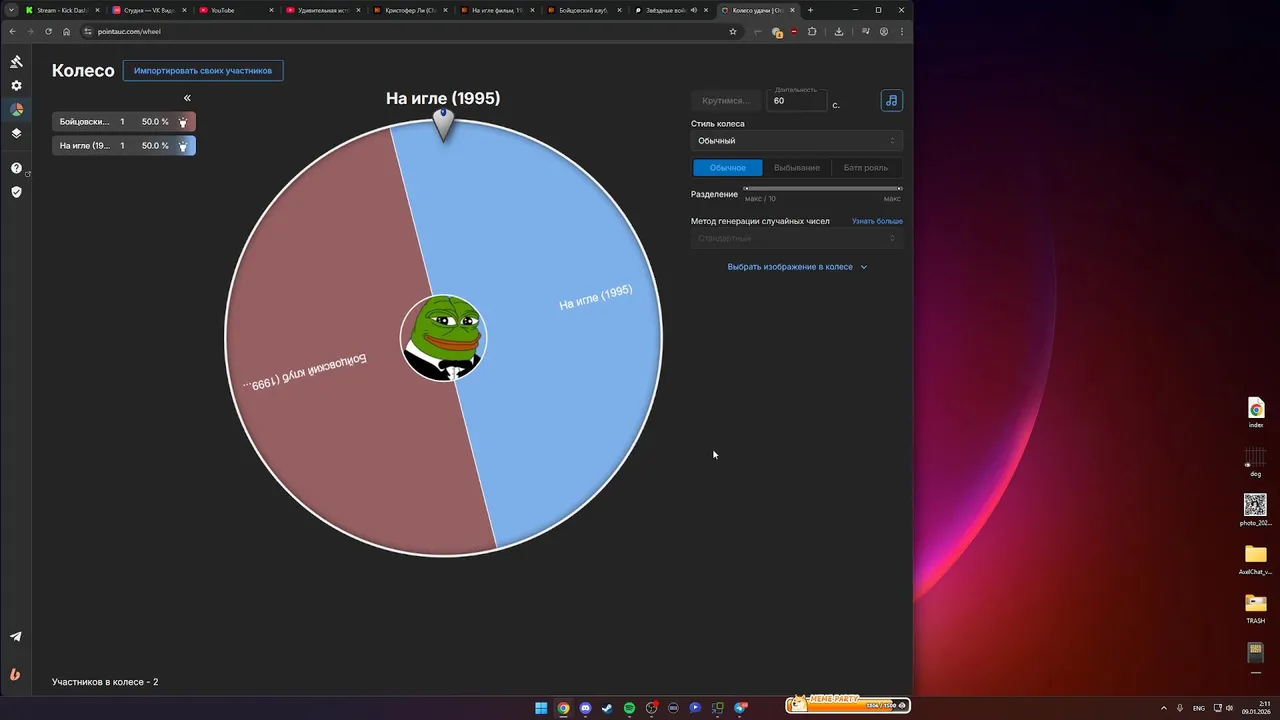Select the Обычное wheel mode
This screenshot has width=1280, height=720.
pyautogui.click(x=727, y=168)
